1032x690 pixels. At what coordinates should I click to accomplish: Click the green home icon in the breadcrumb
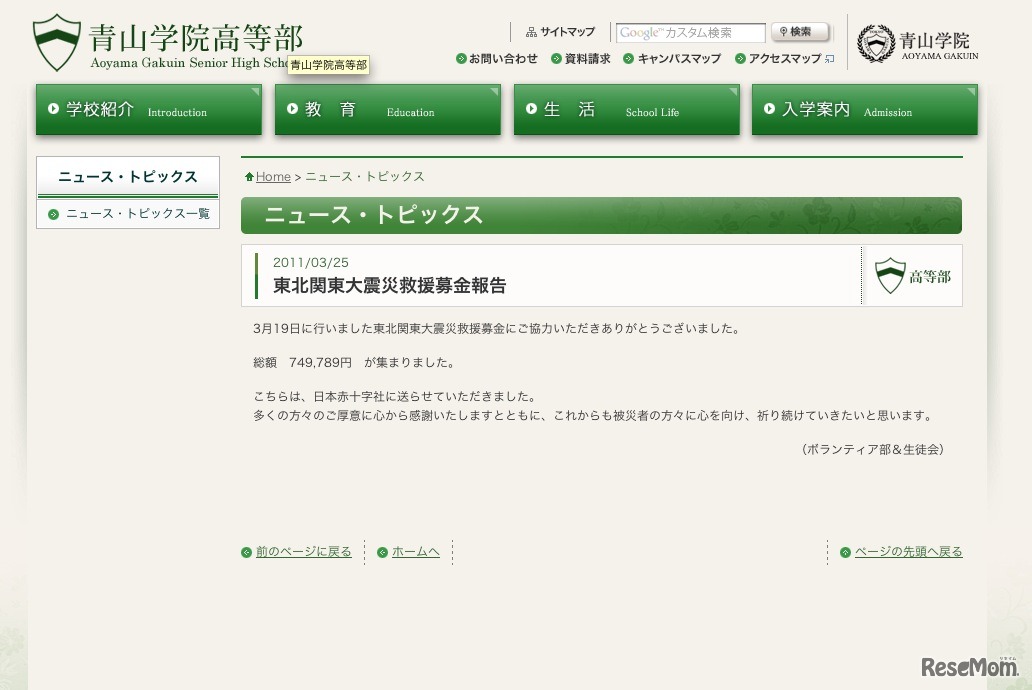[x=249, y=177]
